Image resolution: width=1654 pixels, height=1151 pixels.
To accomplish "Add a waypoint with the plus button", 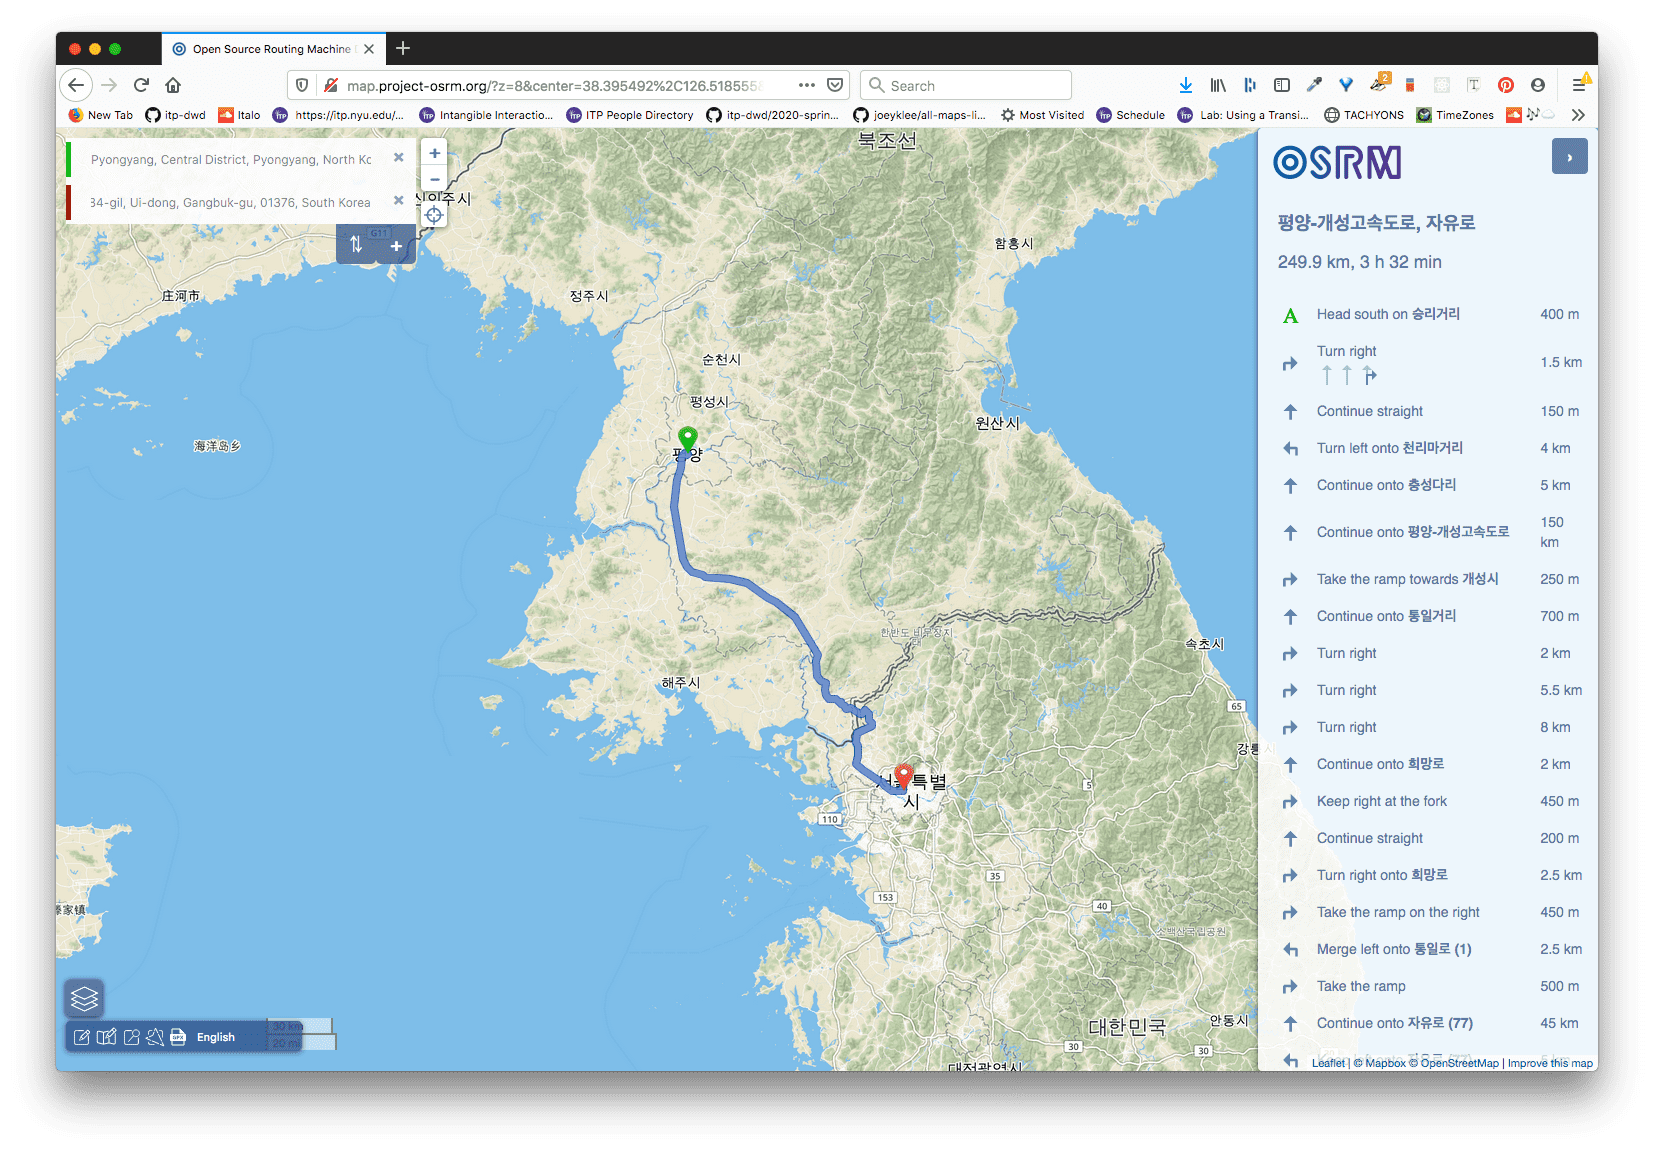I will tap(396, 245).
